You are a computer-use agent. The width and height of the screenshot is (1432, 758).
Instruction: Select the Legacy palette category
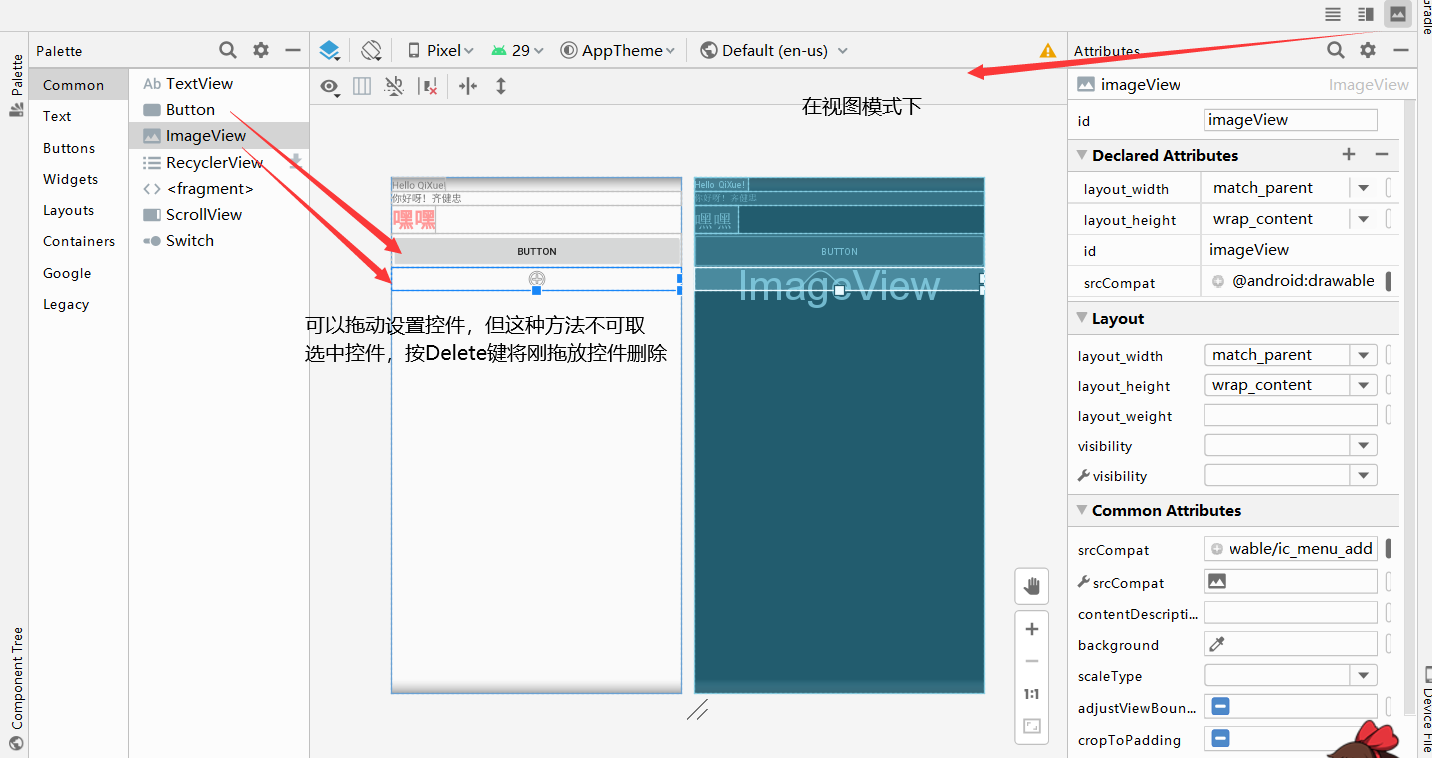click(x=78, y=304)
